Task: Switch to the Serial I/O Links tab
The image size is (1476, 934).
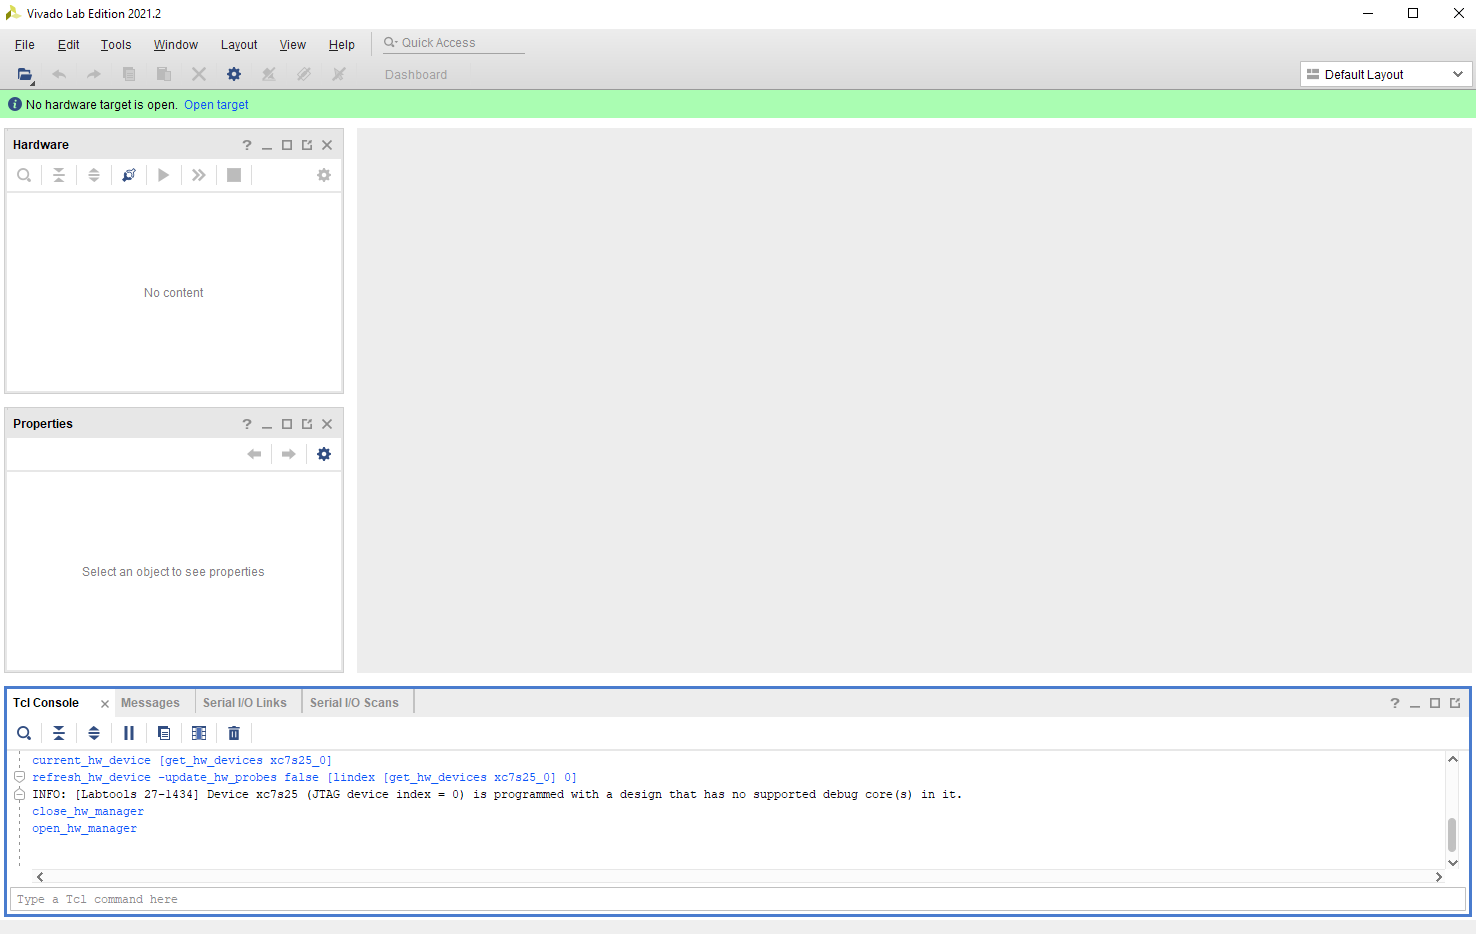Action: click(x=245, y=703)
